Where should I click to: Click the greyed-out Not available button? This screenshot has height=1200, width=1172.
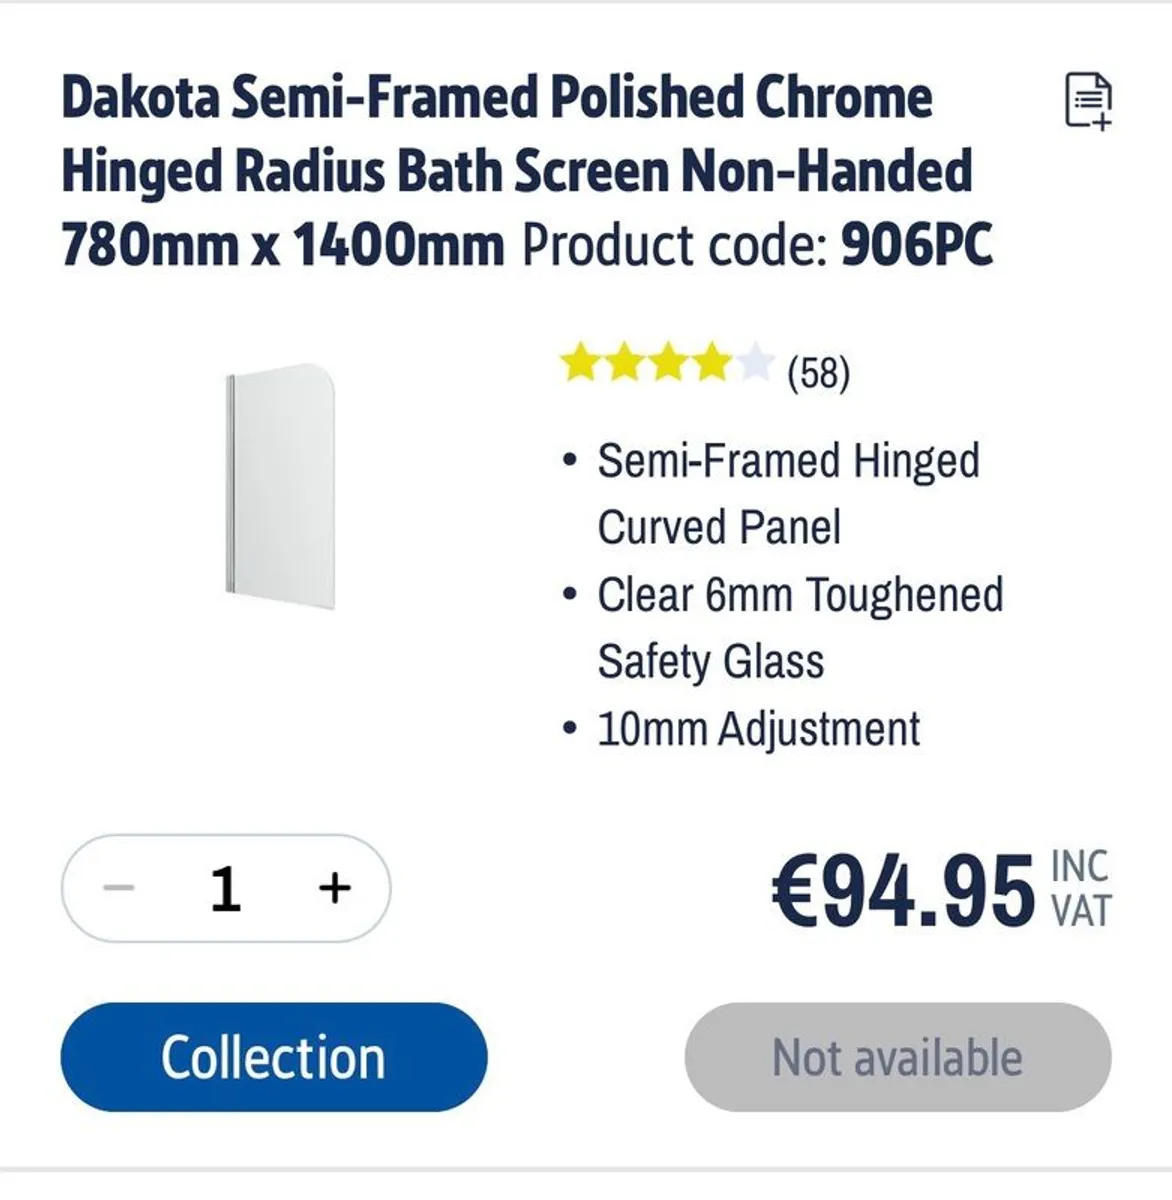pos(897,1057)
